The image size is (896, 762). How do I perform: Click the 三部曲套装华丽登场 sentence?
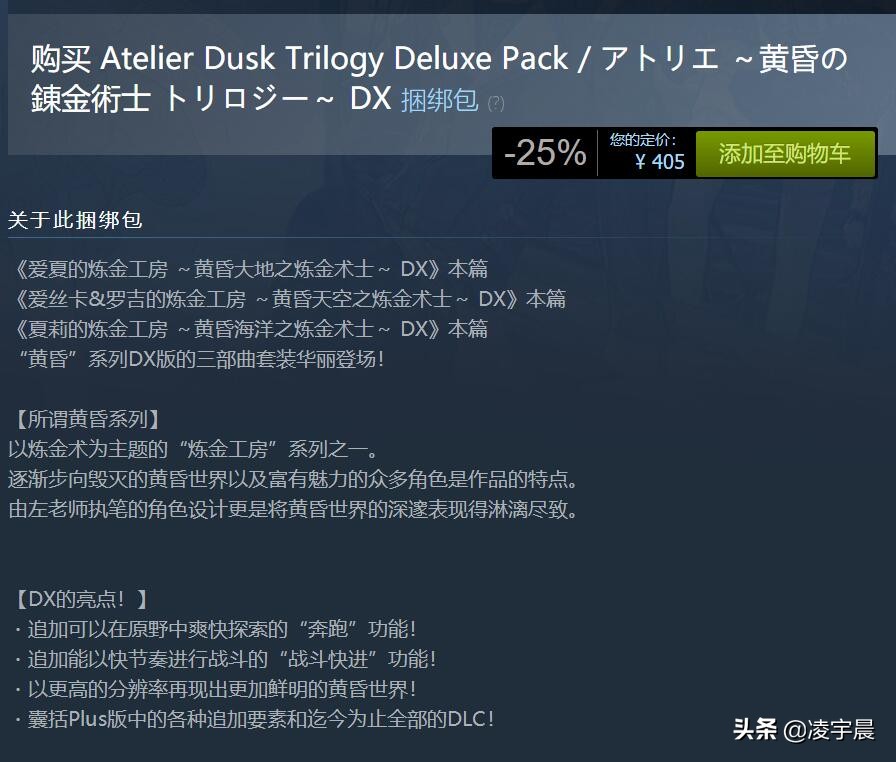pos(201,359)
